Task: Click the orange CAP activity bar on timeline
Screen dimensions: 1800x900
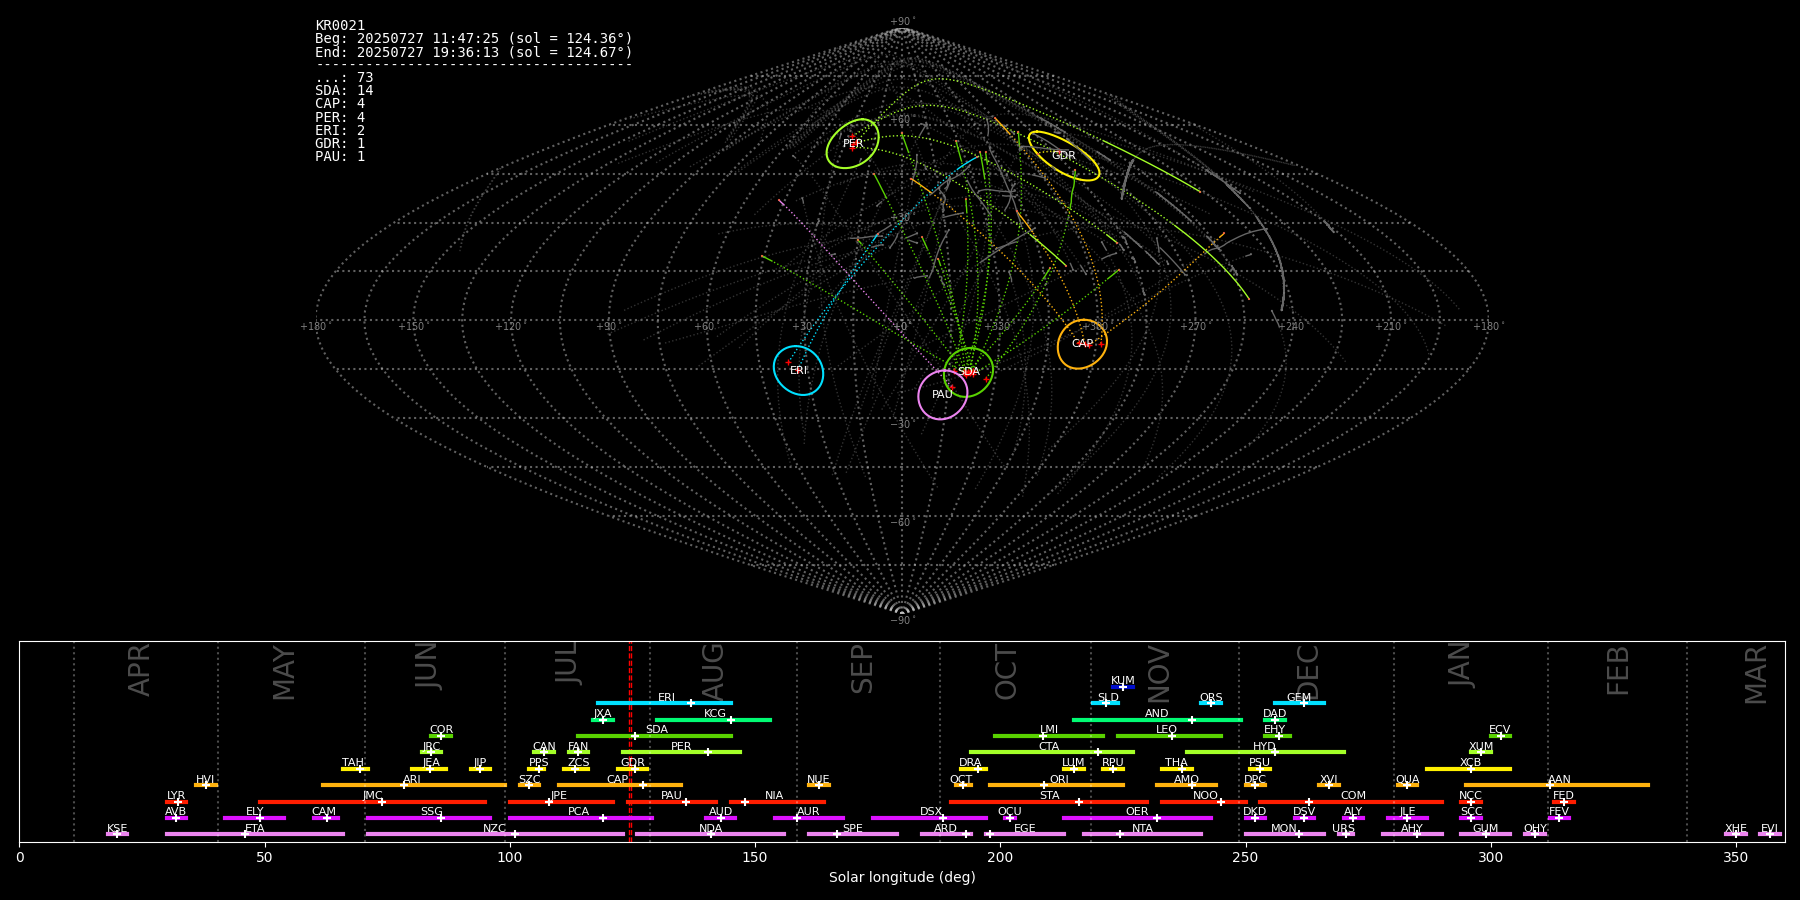Action: pyautogui.click(x=620, y=785)
